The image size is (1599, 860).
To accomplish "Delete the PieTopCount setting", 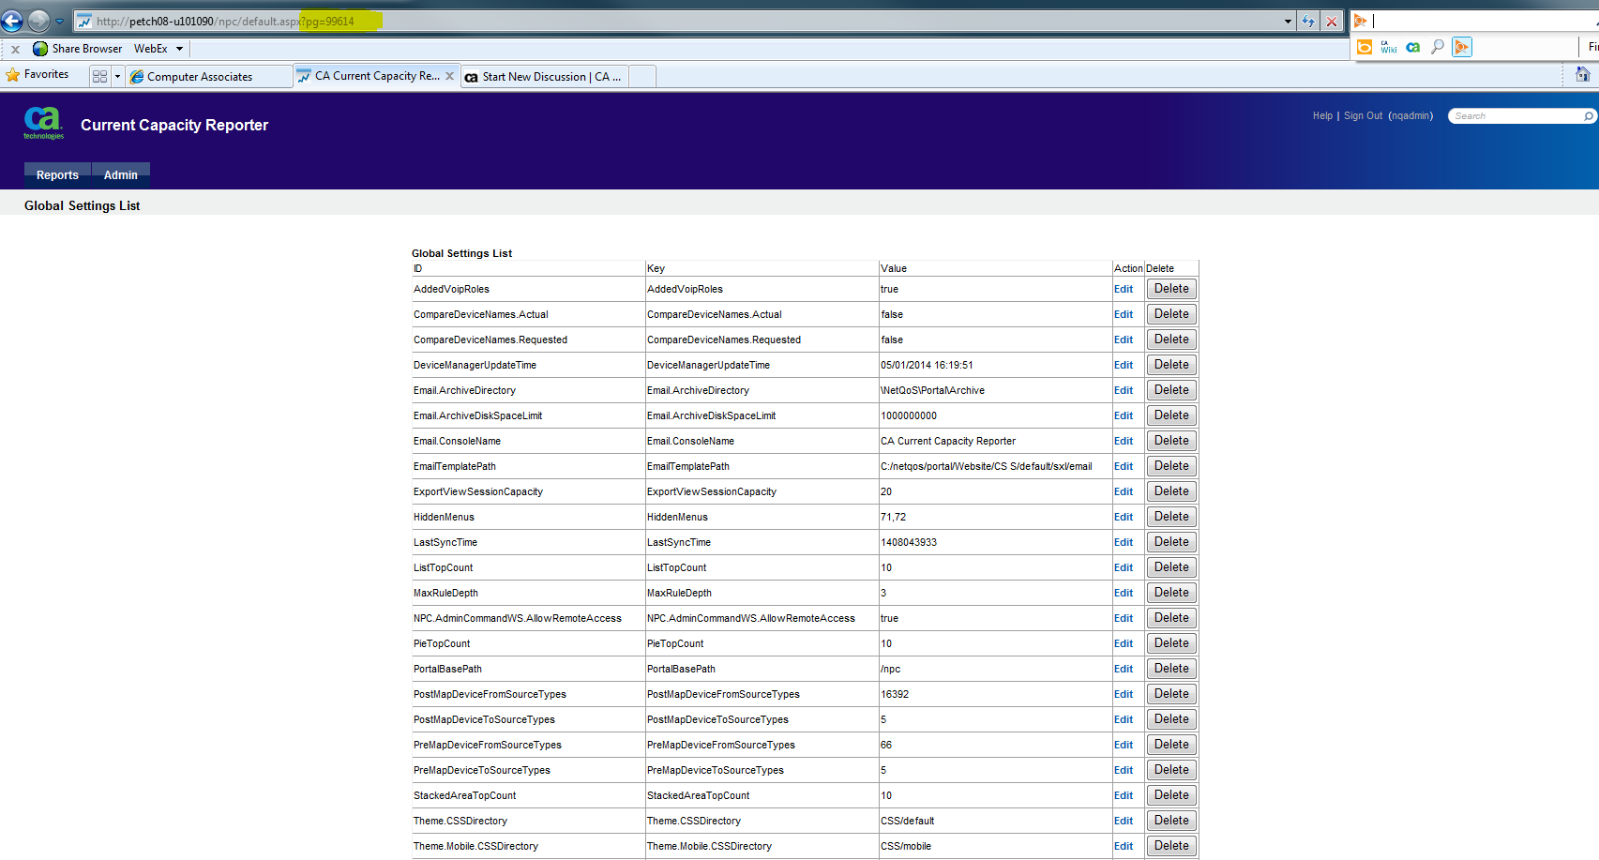I will click(1171, 643).
